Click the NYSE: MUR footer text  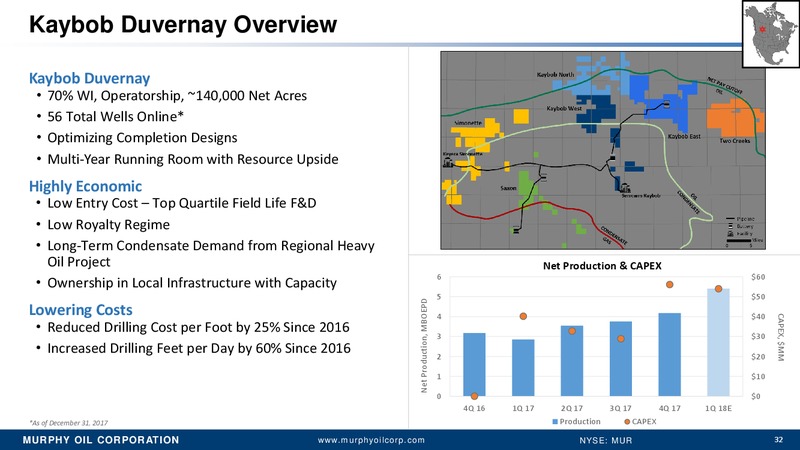coord(606,440)
